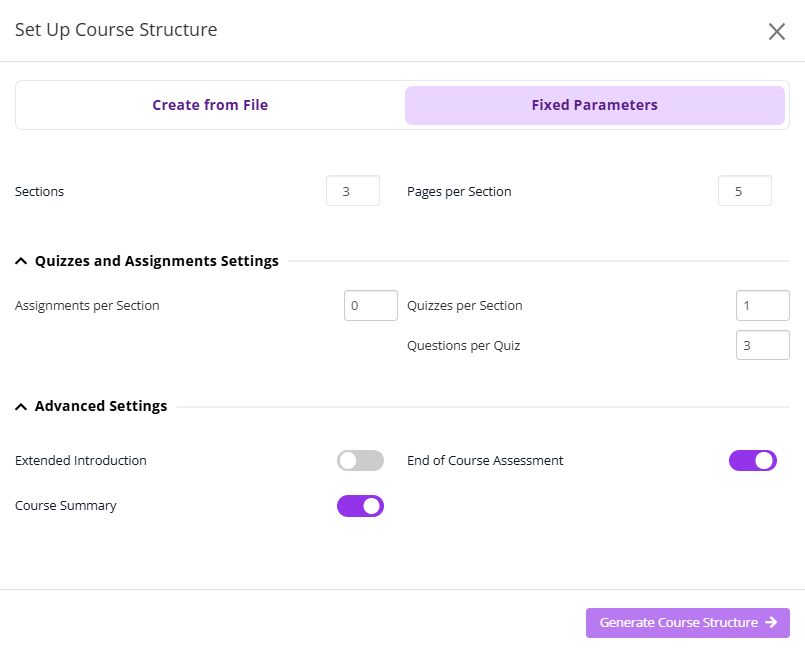Close the Set Up Course Structure dialog

[777, 31]
